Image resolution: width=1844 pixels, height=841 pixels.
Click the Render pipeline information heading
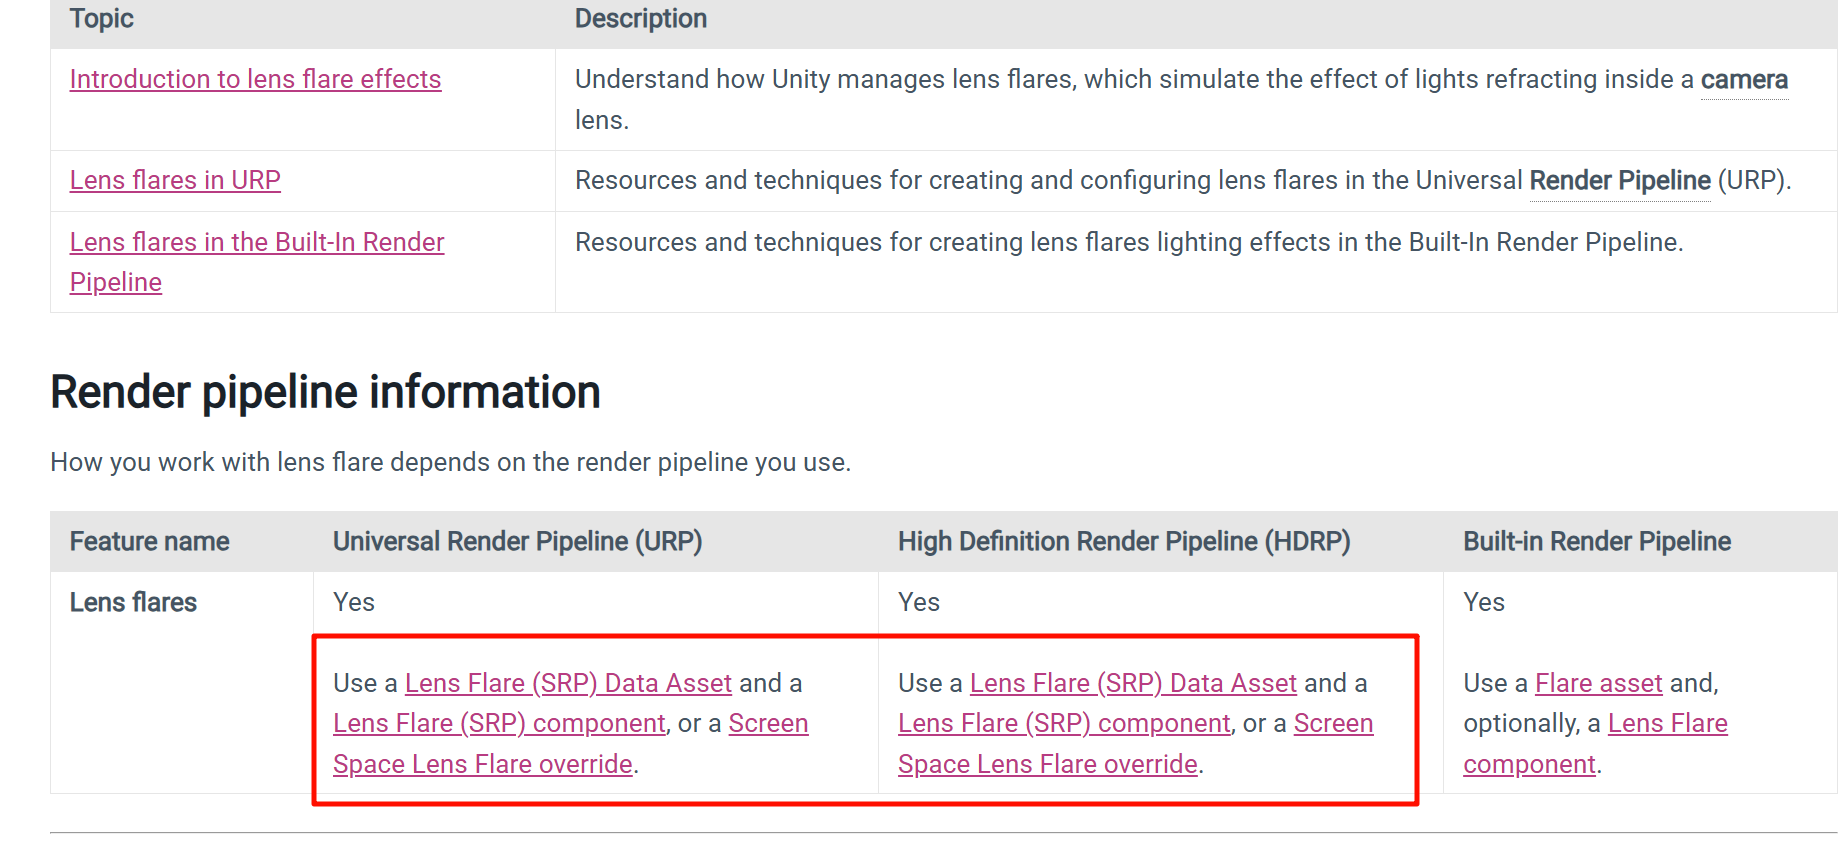coord(325,392)
